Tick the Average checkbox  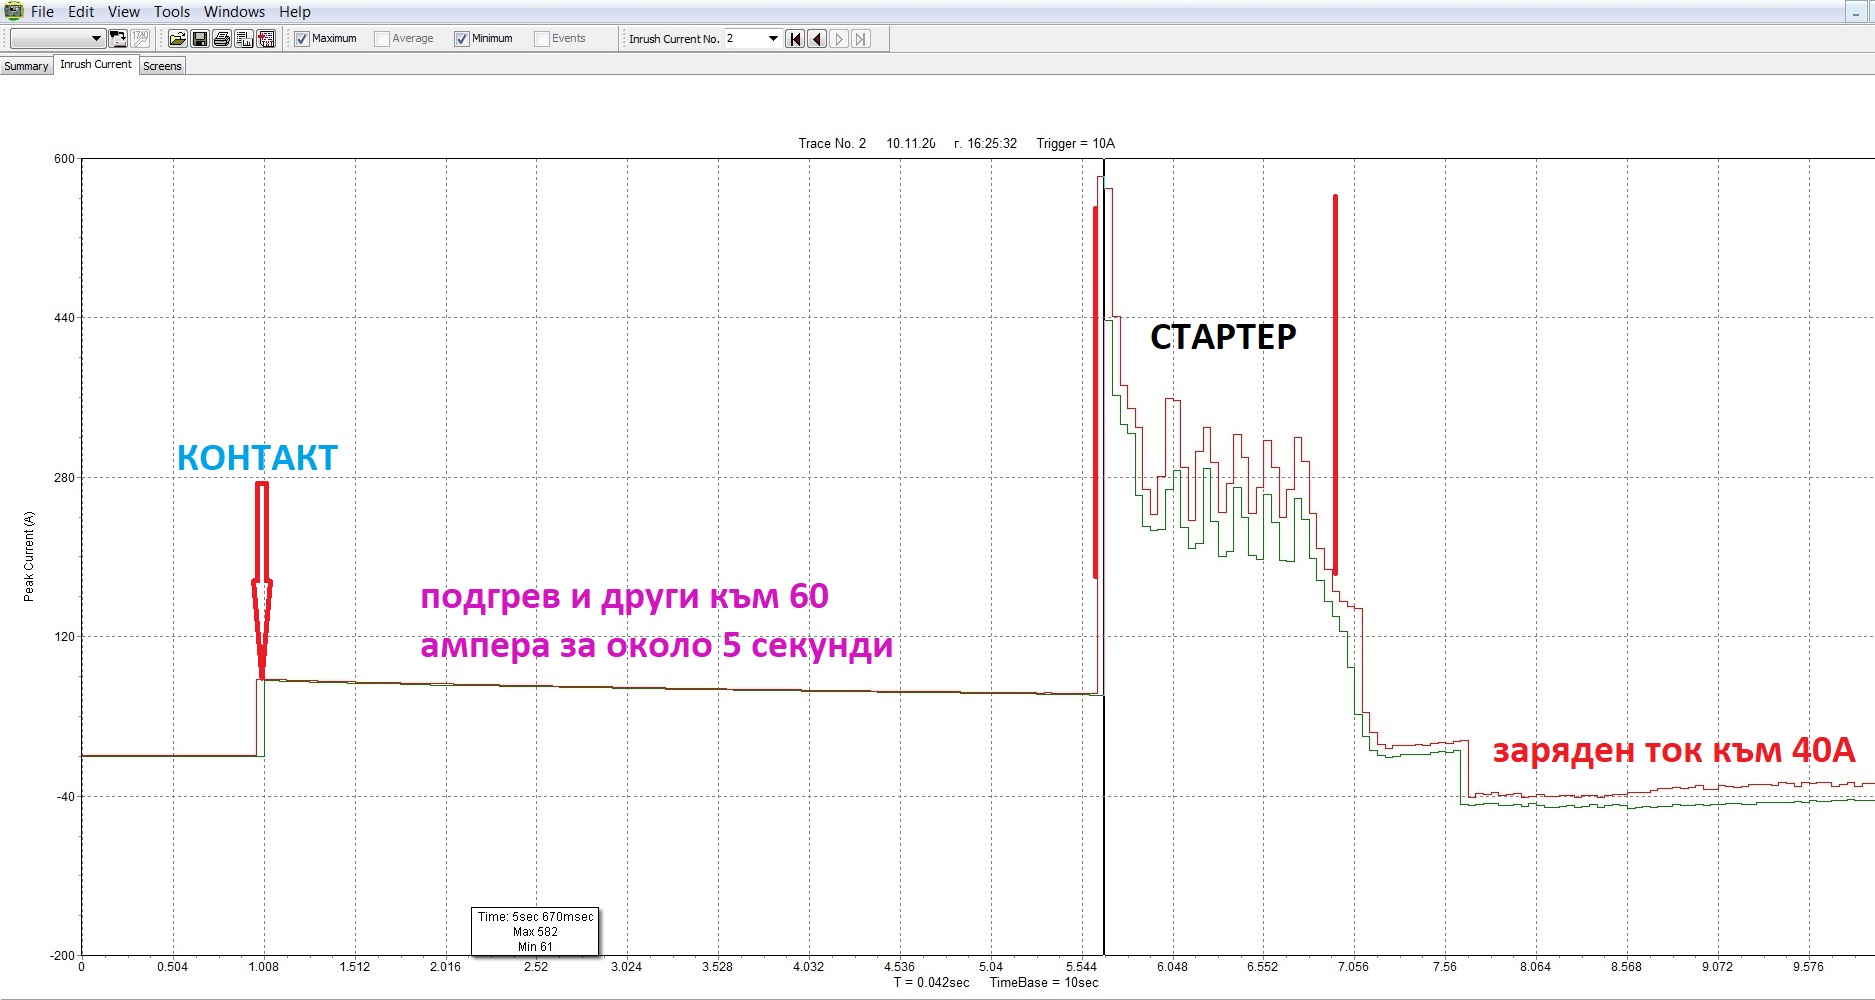click(382, 39)
